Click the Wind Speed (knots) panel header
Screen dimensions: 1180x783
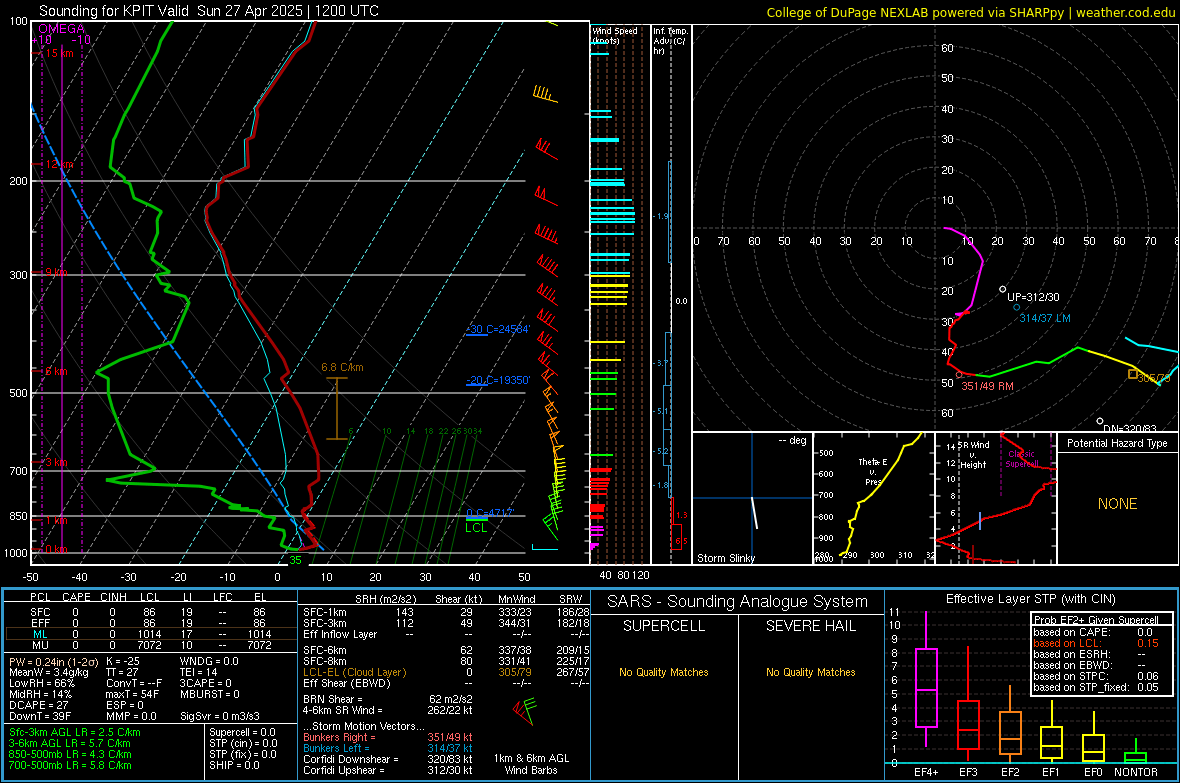tap(615, 35)
